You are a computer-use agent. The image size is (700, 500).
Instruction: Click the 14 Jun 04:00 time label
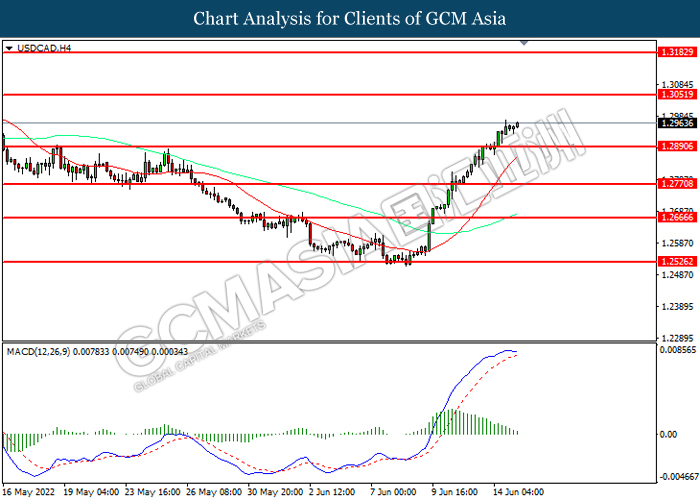518,492
